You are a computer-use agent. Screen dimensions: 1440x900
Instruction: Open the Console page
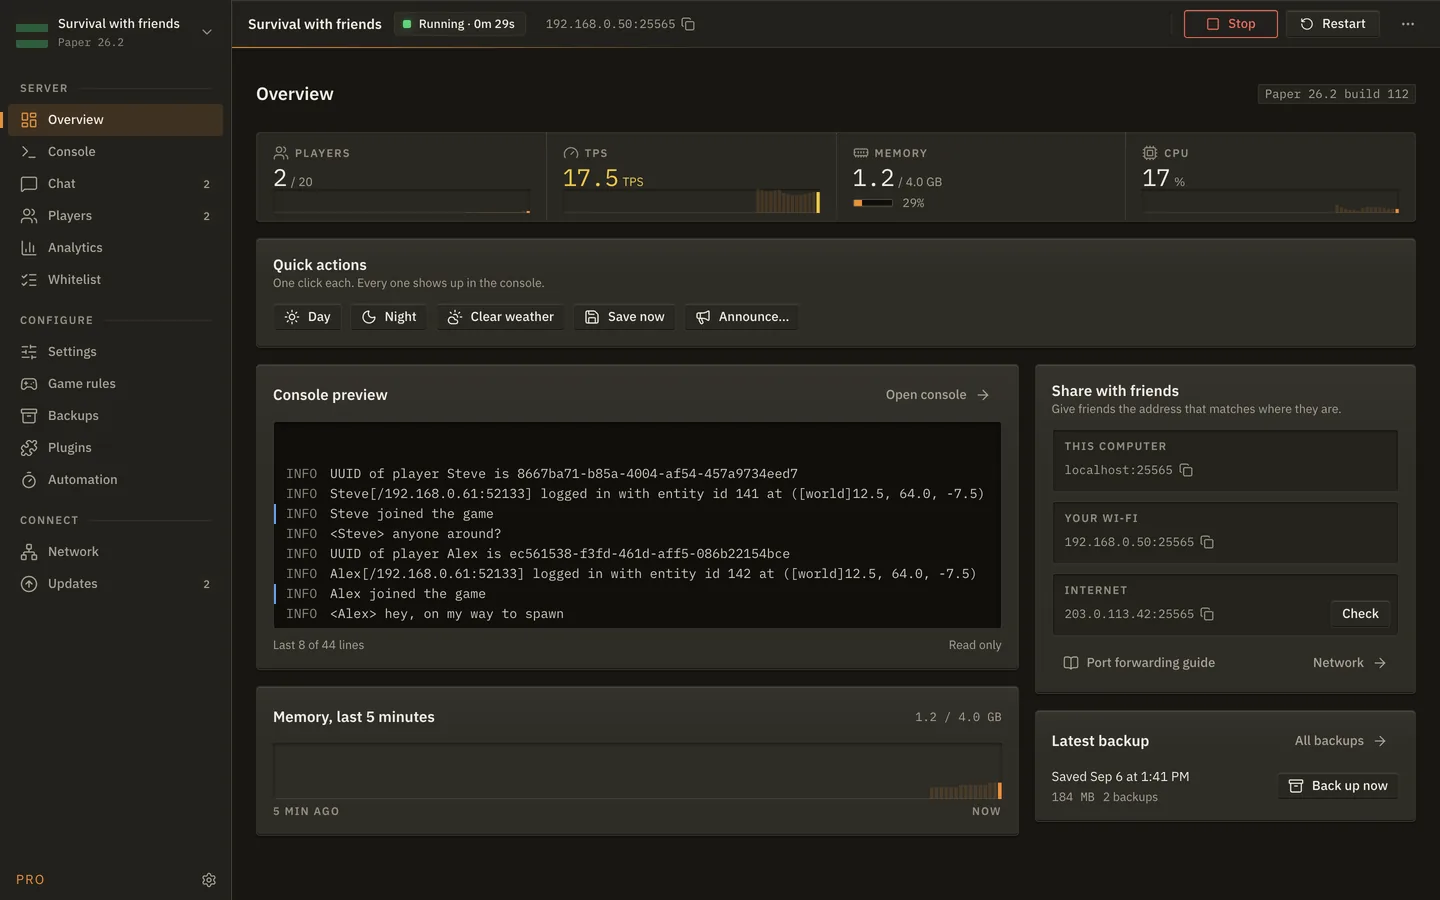click(x=115, y=152)
